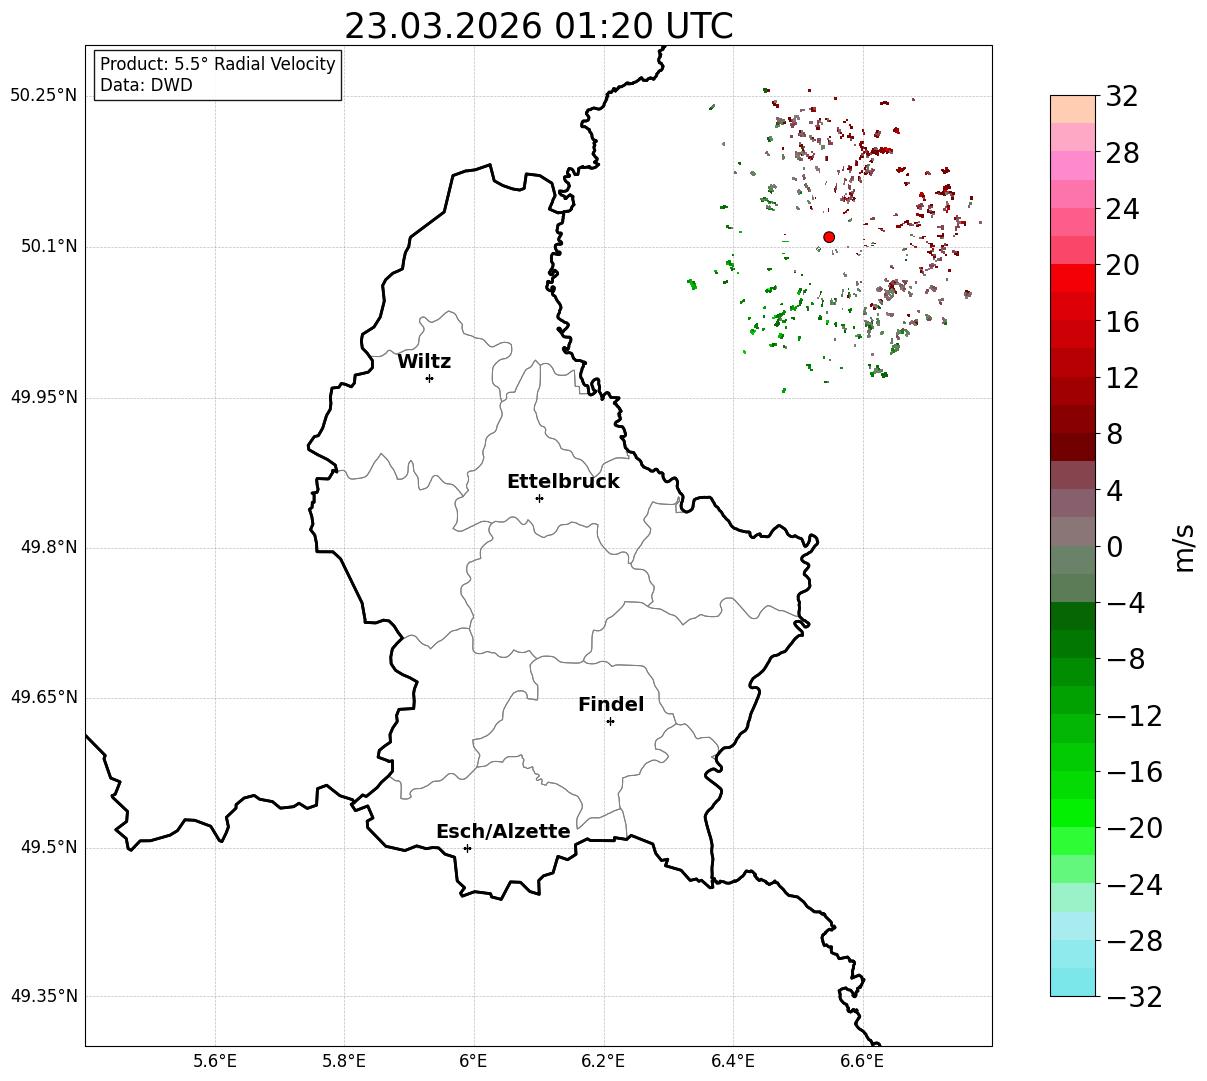Click the −12 colorbar tick label
The width and height of the screenshot is (1207, 1081).
[1133, 716]
